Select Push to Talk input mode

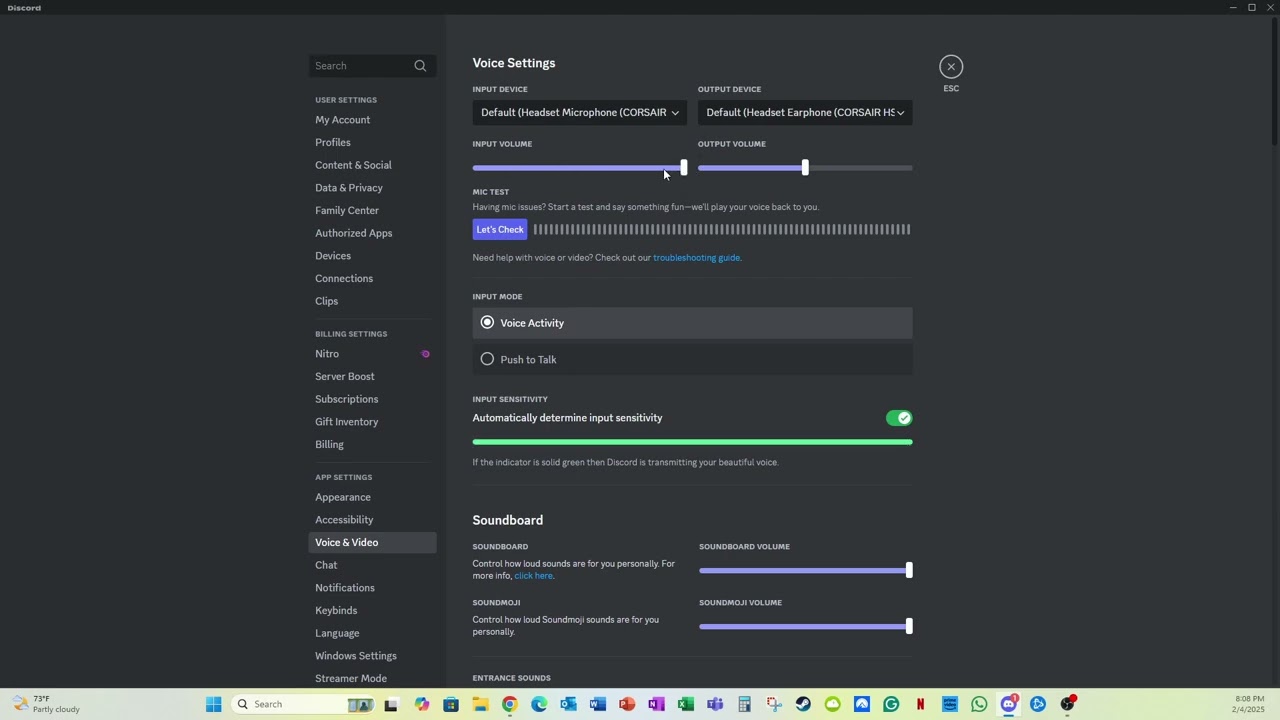692,359
